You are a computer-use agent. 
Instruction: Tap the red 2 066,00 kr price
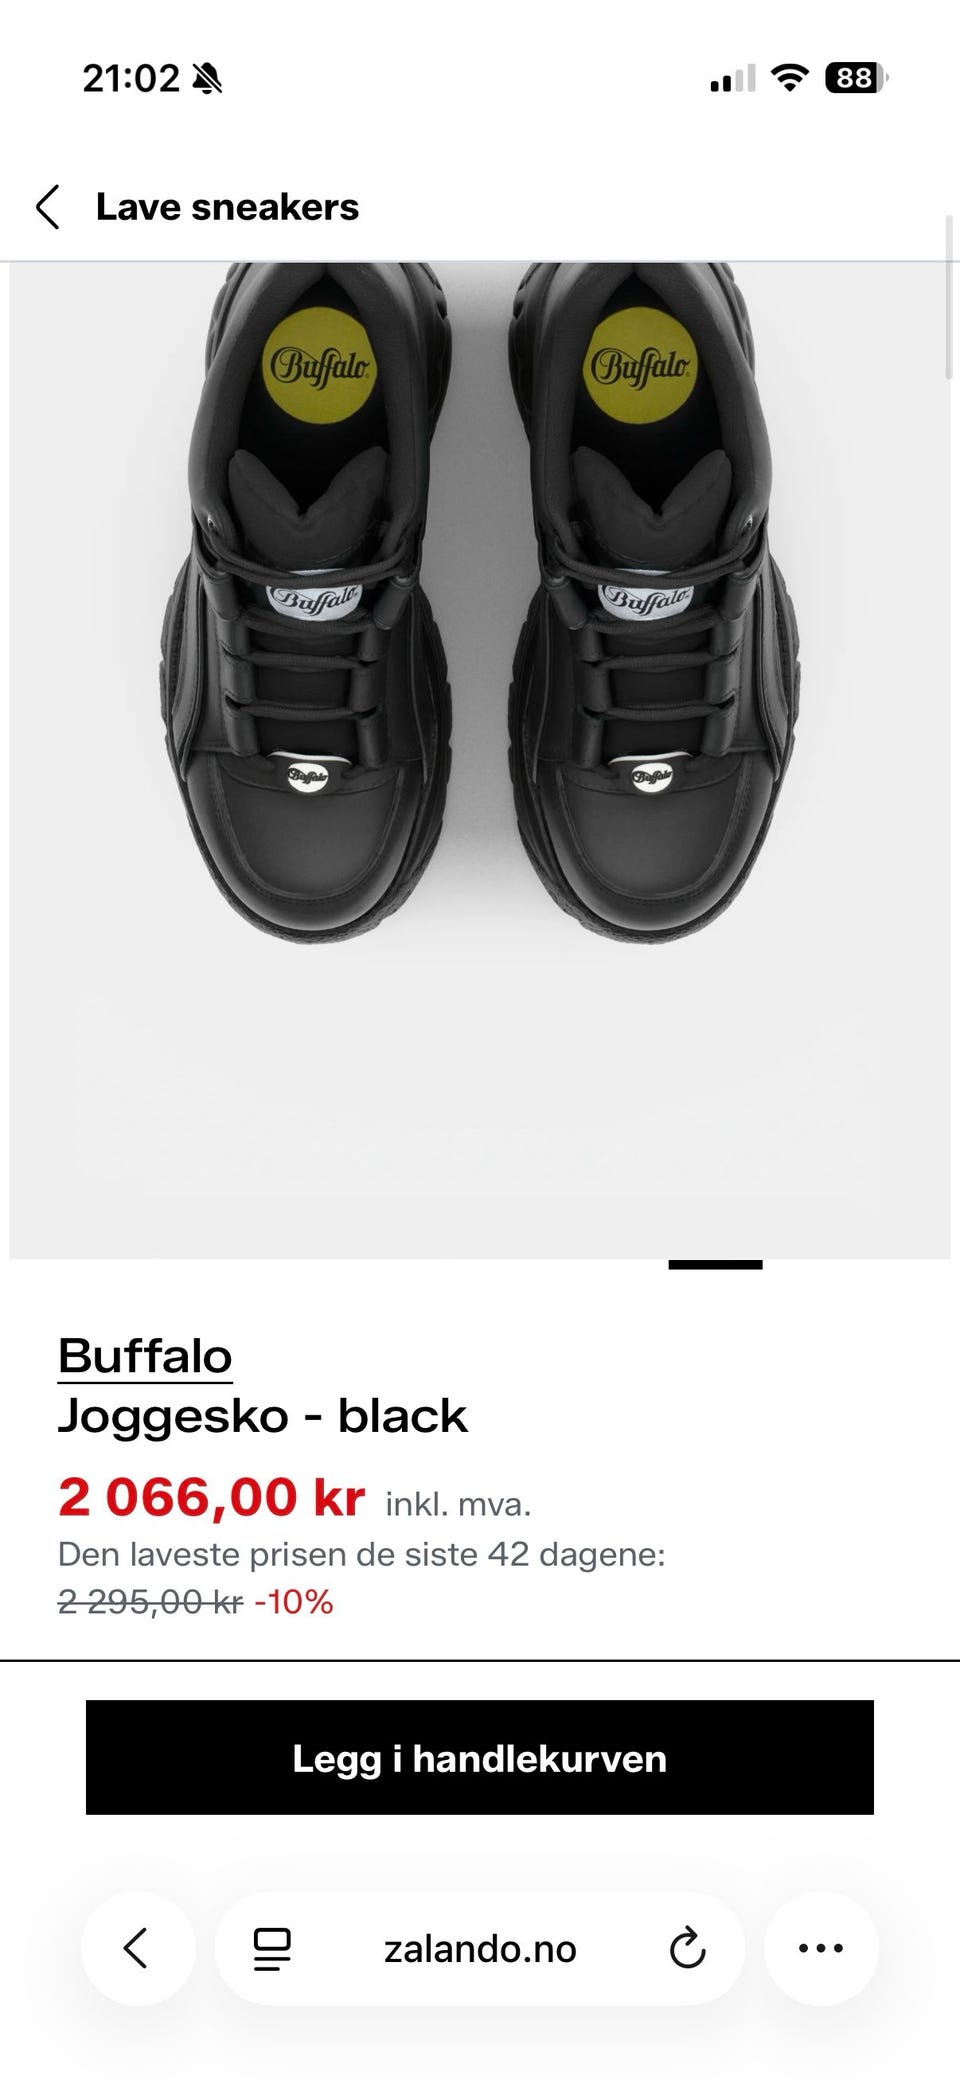[x=211, y=1498]
